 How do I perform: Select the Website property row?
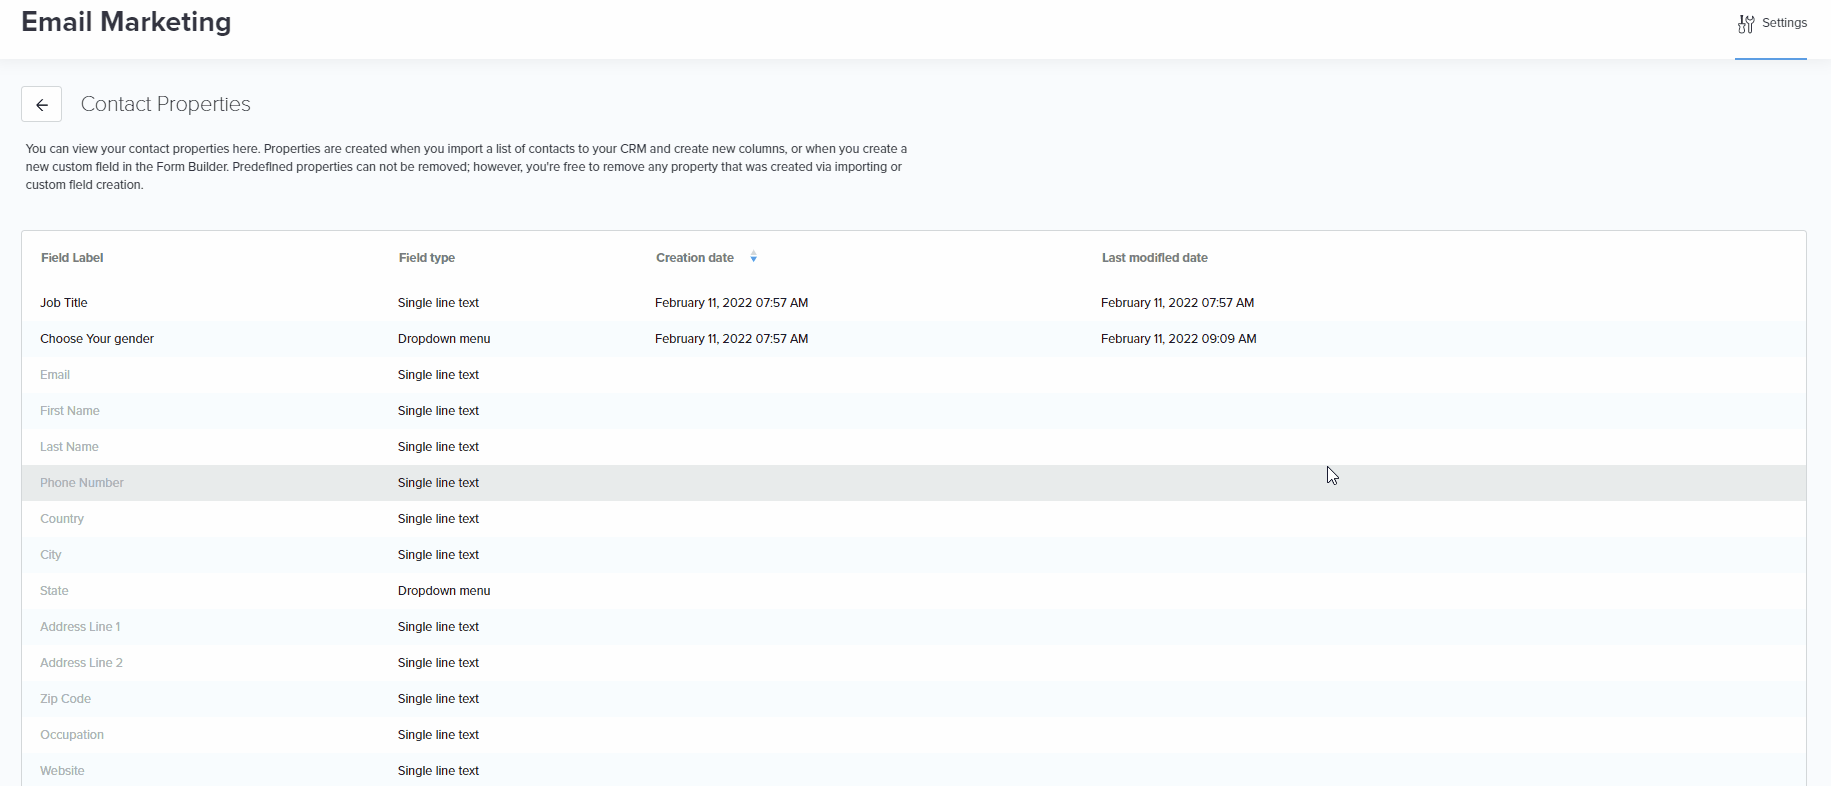pyautogui.click(x=62, y=771)
